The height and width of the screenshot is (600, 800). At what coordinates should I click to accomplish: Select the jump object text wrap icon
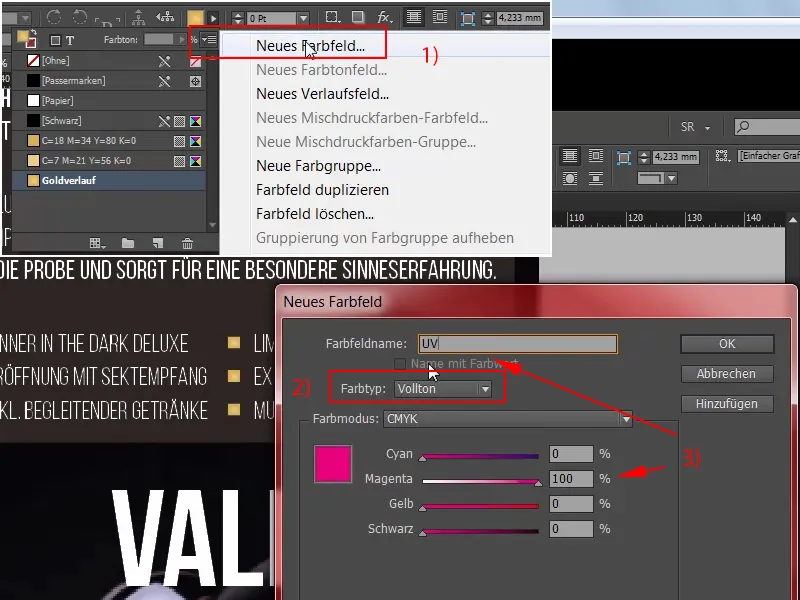tap(595, 179)
